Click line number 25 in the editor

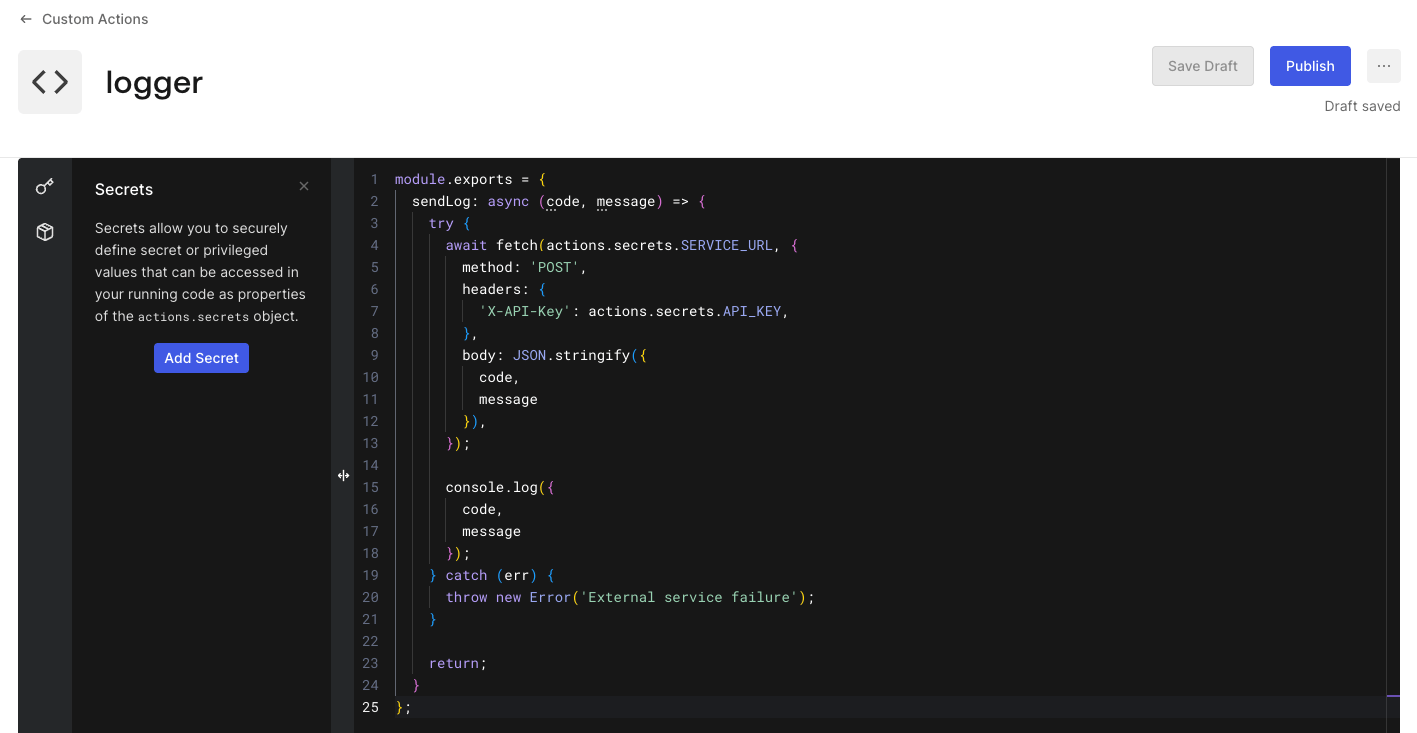pos(370,708)
